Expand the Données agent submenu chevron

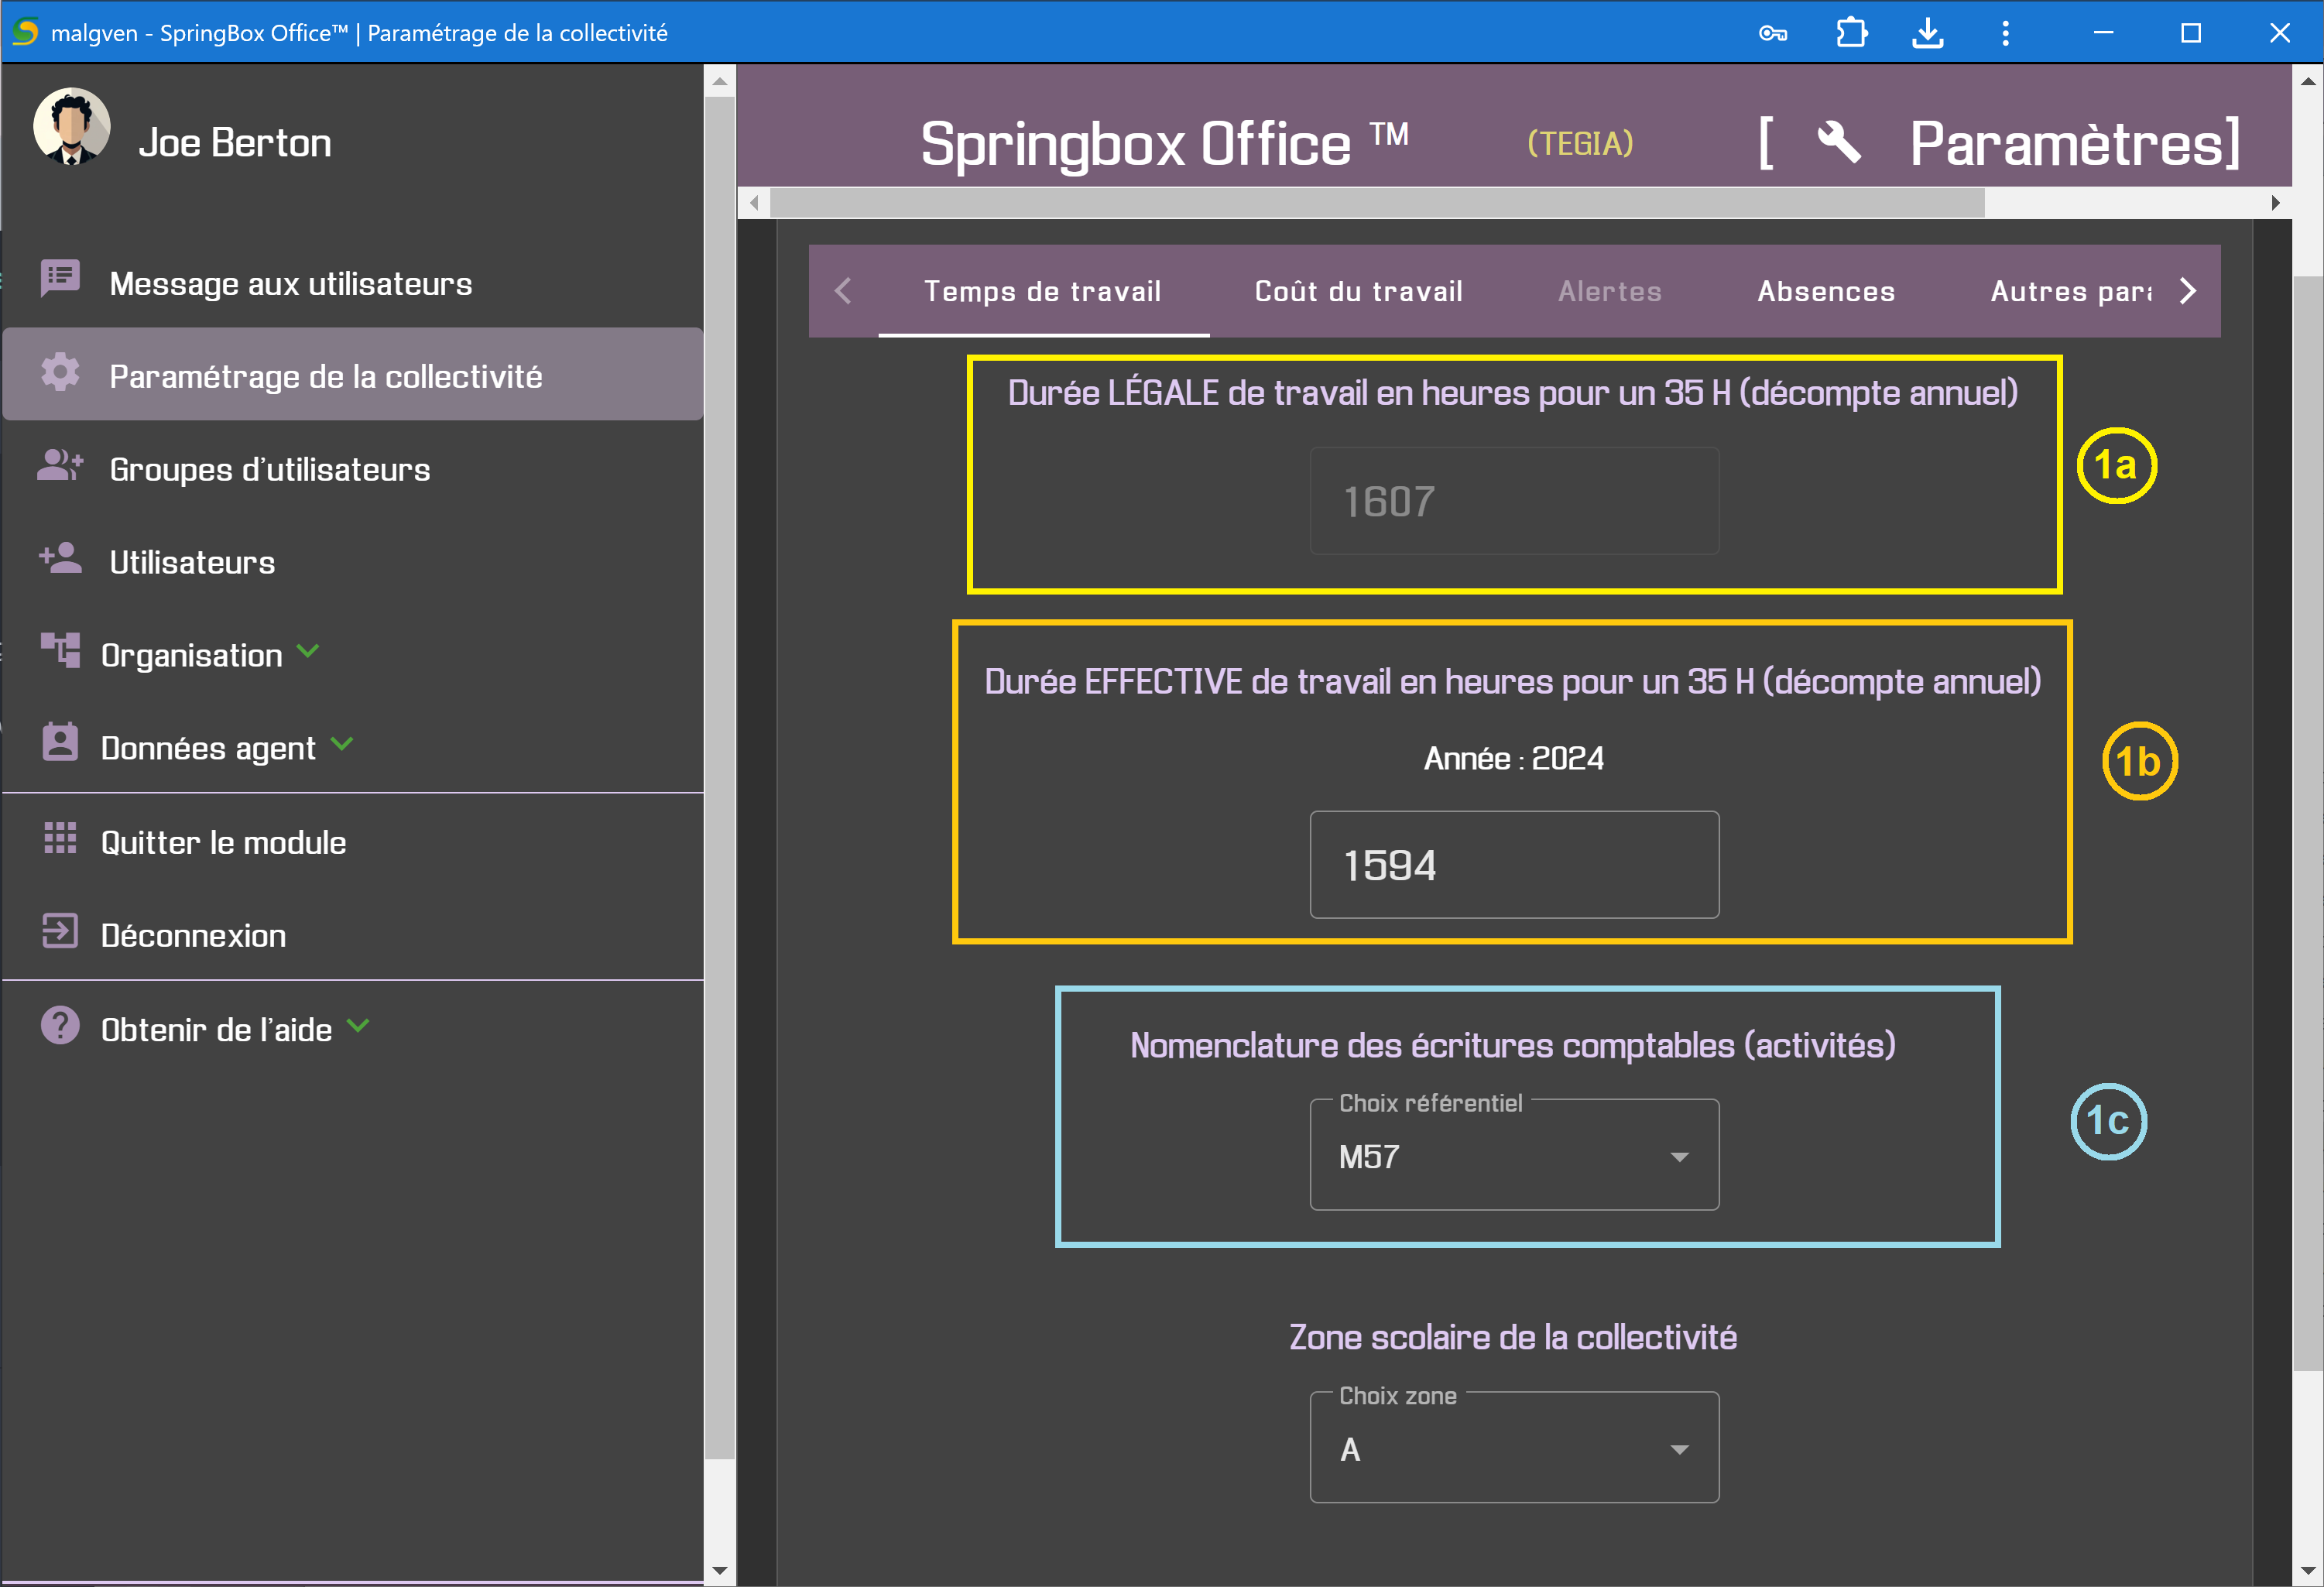click(x=342, y=744)
